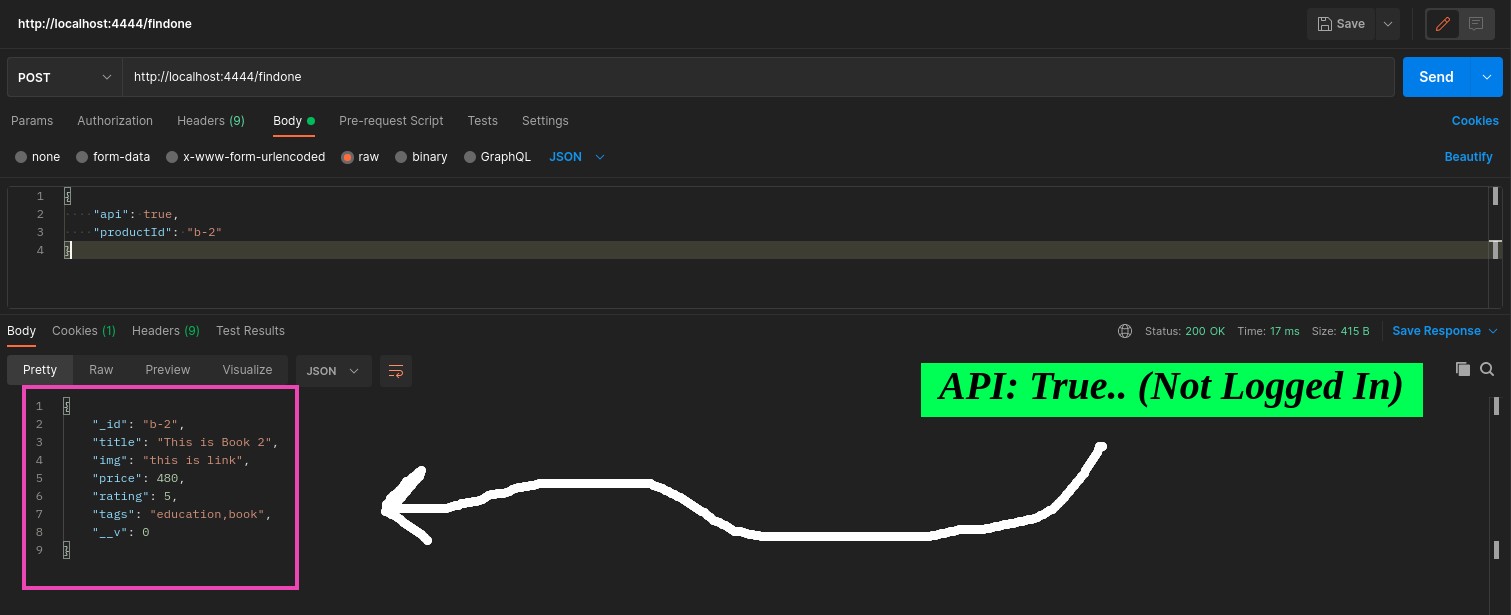Click the globe network icon near response status
This screenshot has height=615, width=1511.
1125,330
